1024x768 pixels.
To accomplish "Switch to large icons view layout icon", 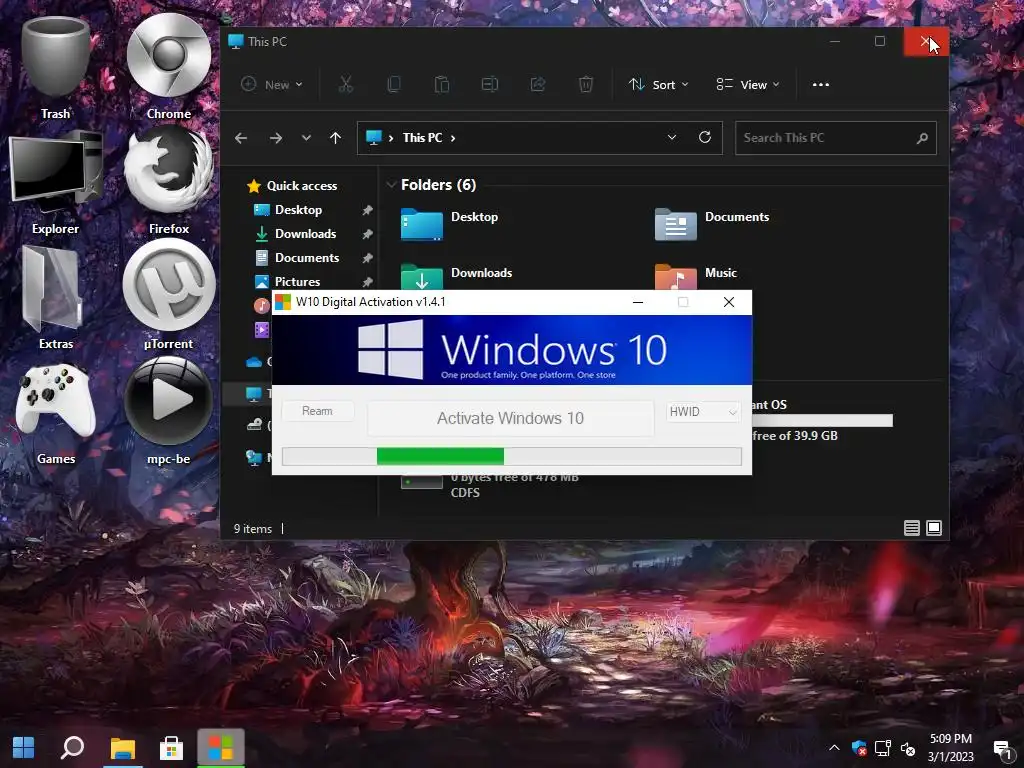I will pyautogui.click(x=934, y=528).
